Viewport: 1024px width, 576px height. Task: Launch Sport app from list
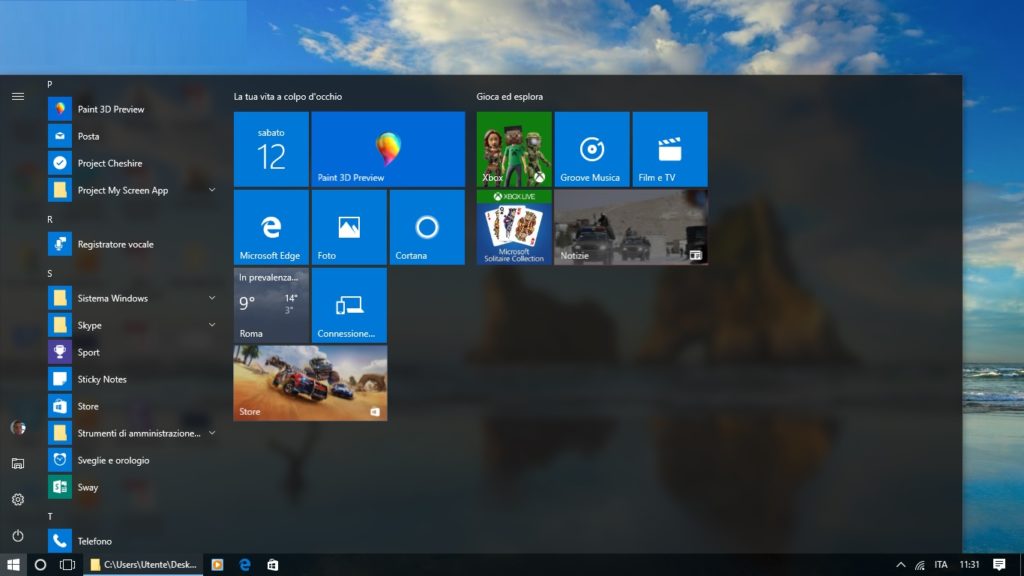pos(131,352)
